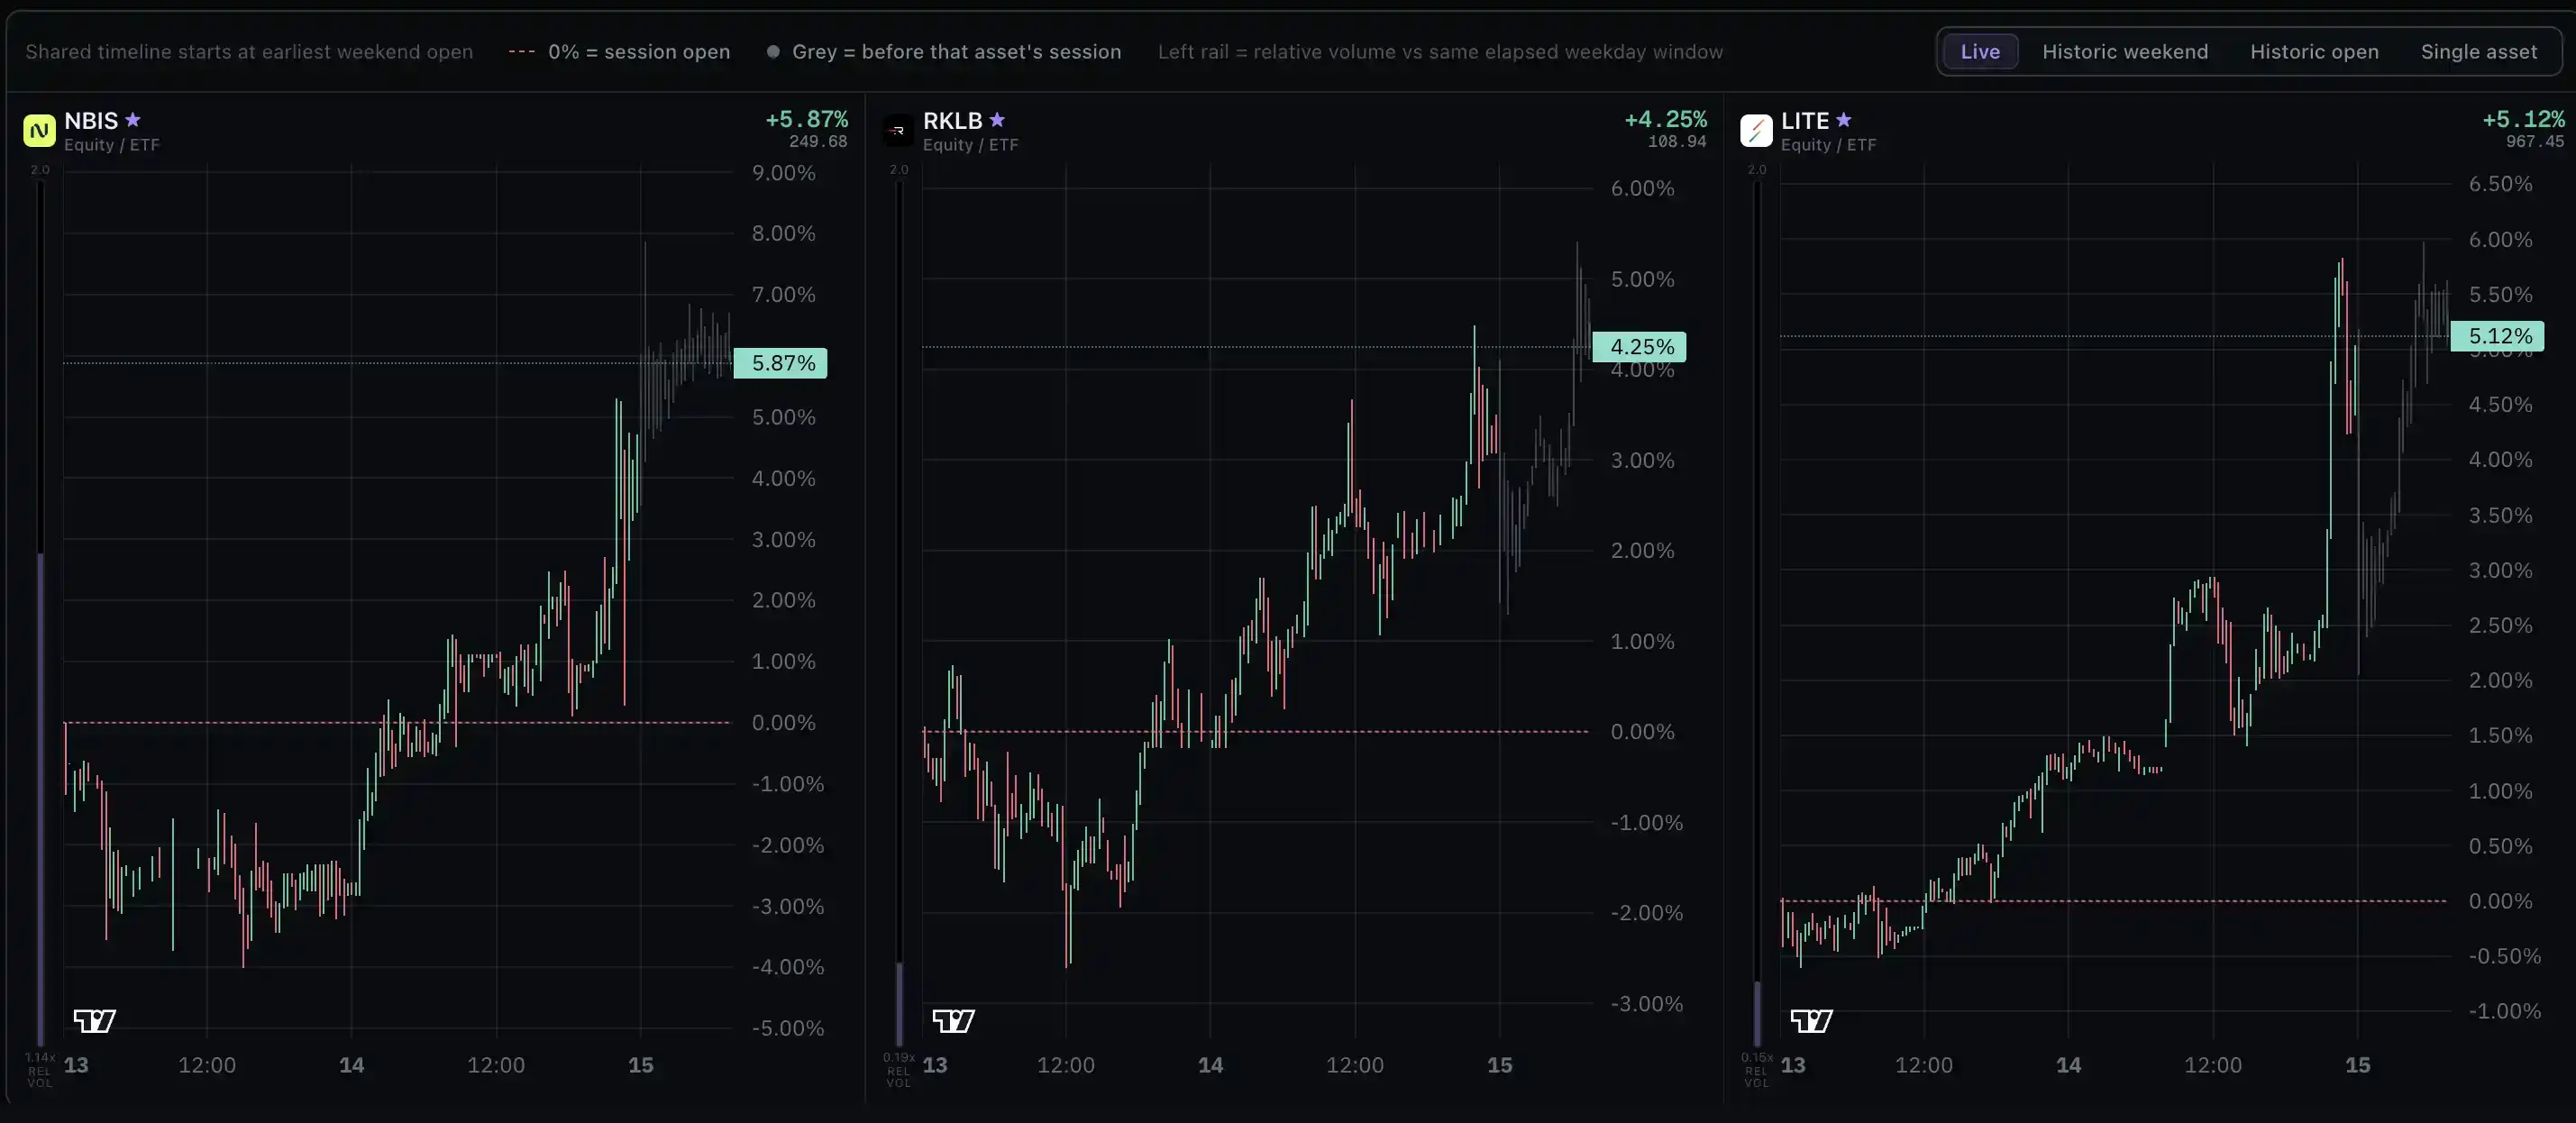This screenshot has height=1123, width=2576.
Task: Open the TradingView logo in the NBIS chart
Action: click(95, 1021)
